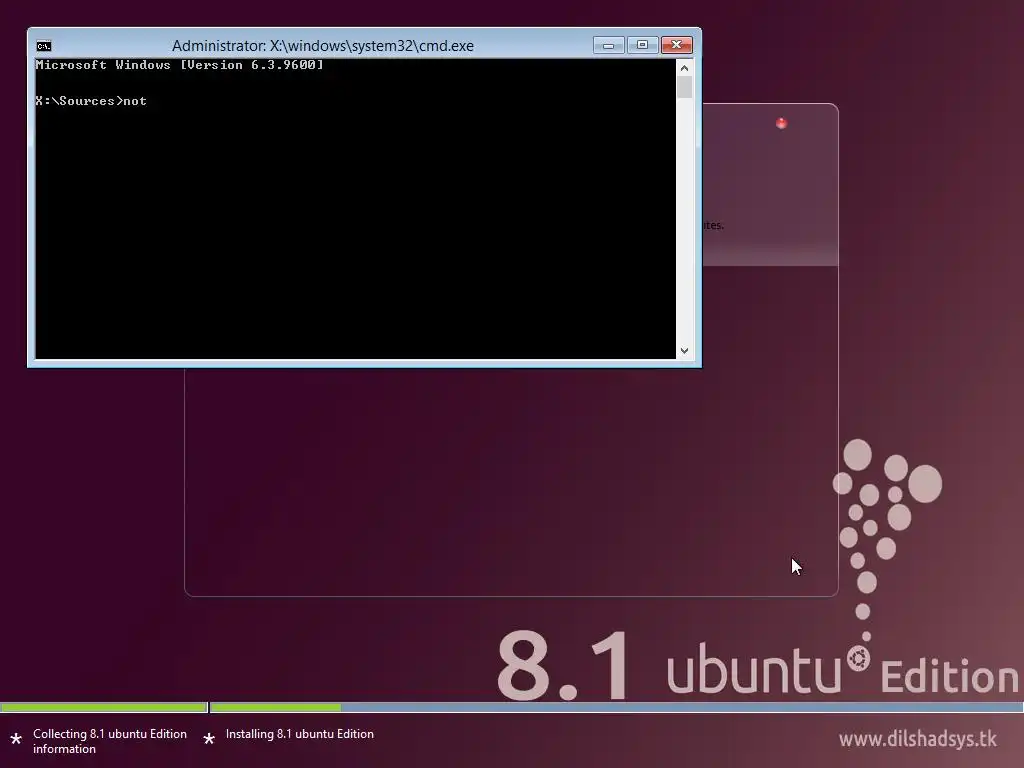Screen dimensions: 1024x768
Task: Click the X:\Sources>not command prompt line
Action: click(91, 101)
